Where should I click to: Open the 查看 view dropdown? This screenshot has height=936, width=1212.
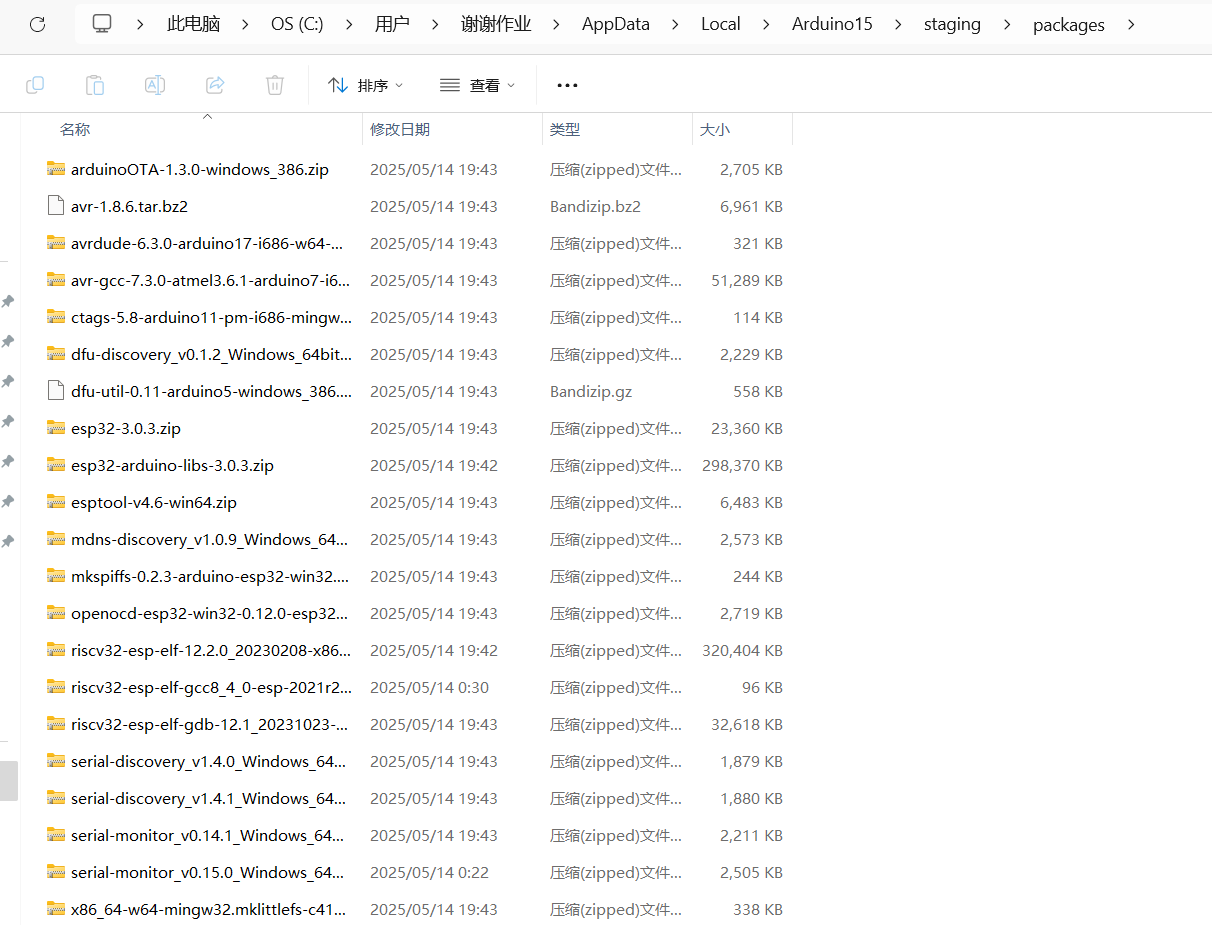(x=478, y=85)
